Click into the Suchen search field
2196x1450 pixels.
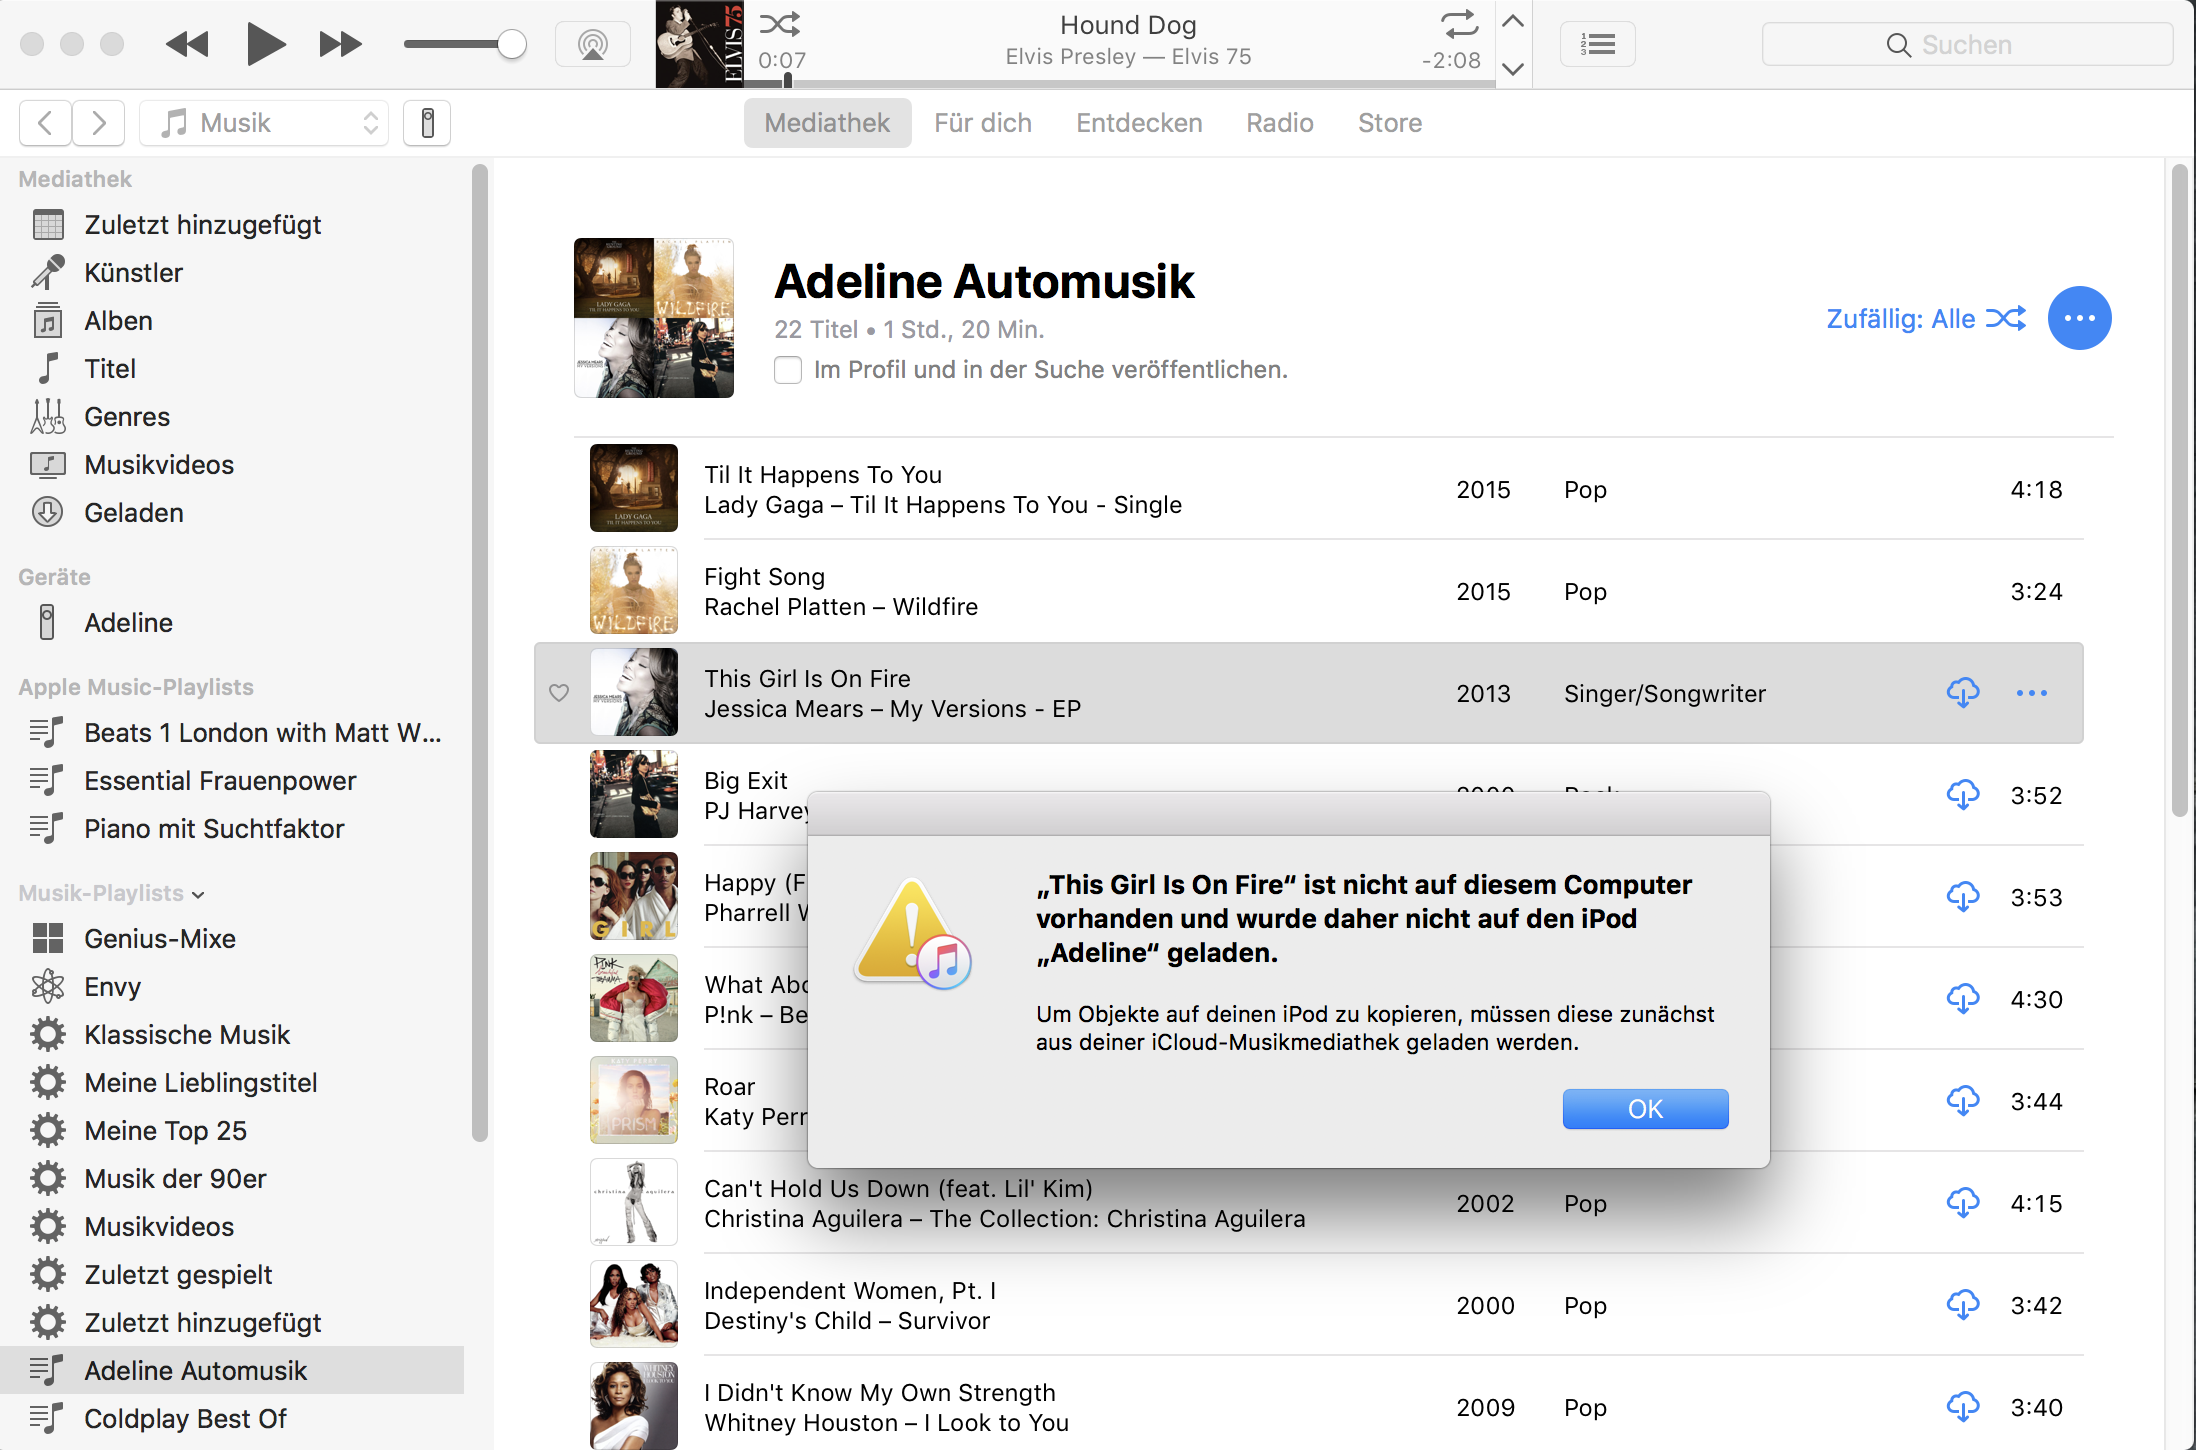(1966, 44)
